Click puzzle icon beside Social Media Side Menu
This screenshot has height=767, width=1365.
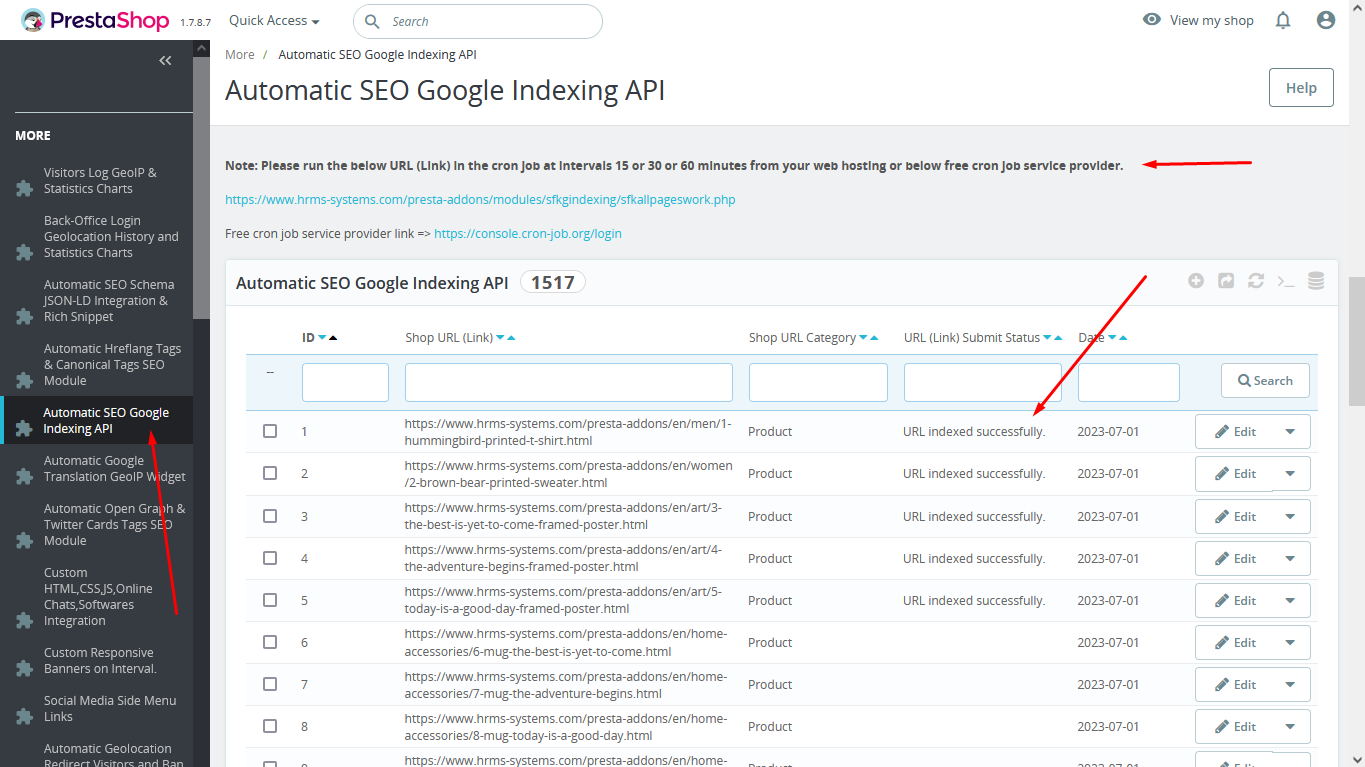[x=25, y=716]
